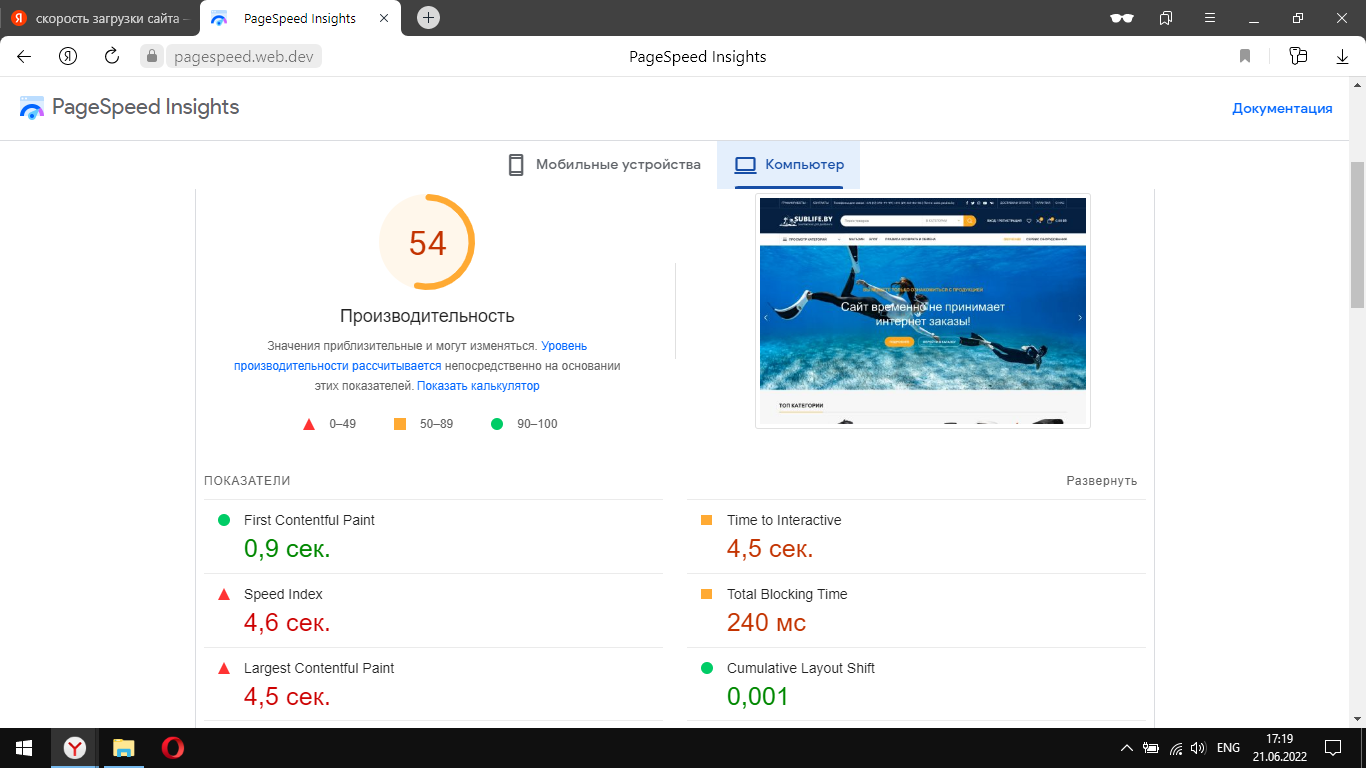Open File Explorer from taskbar
Viewport: 1366px width, 768px height.
click(123, 748)
